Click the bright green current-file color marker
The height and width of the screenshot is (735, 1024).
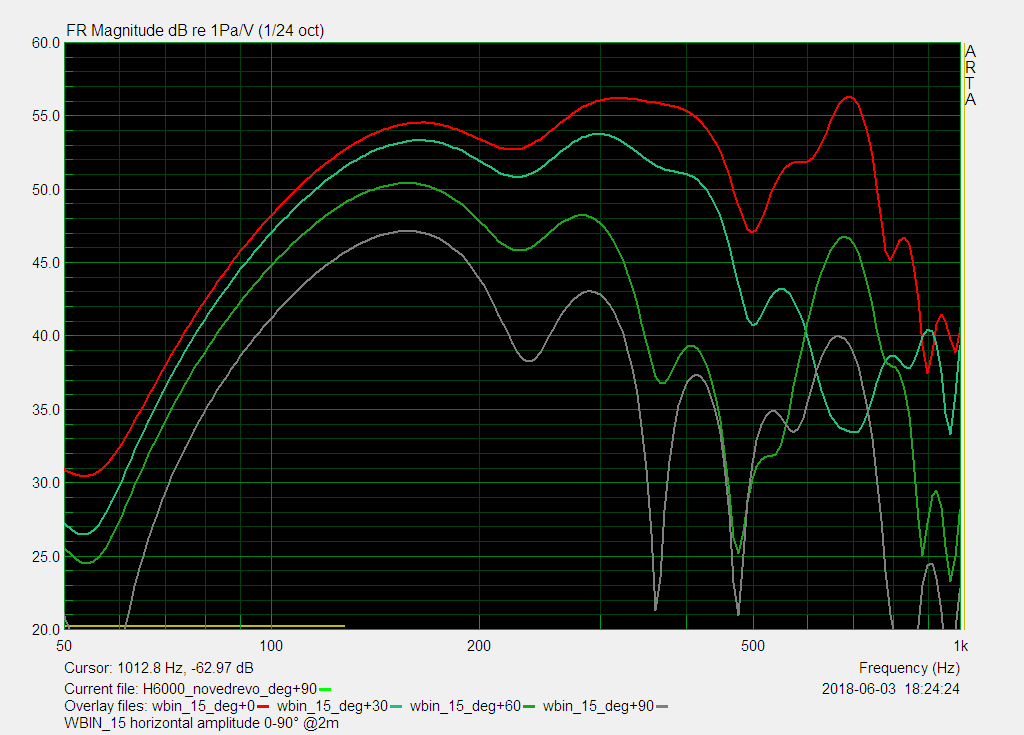(x=325, y=690)
